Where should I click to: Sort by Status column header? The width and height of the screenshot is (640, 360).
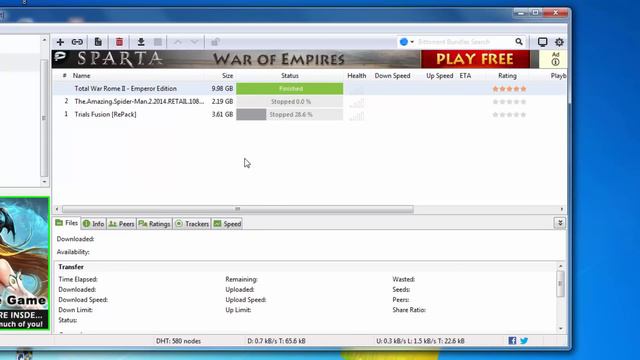pyautogui.click(x=290, y=76)
